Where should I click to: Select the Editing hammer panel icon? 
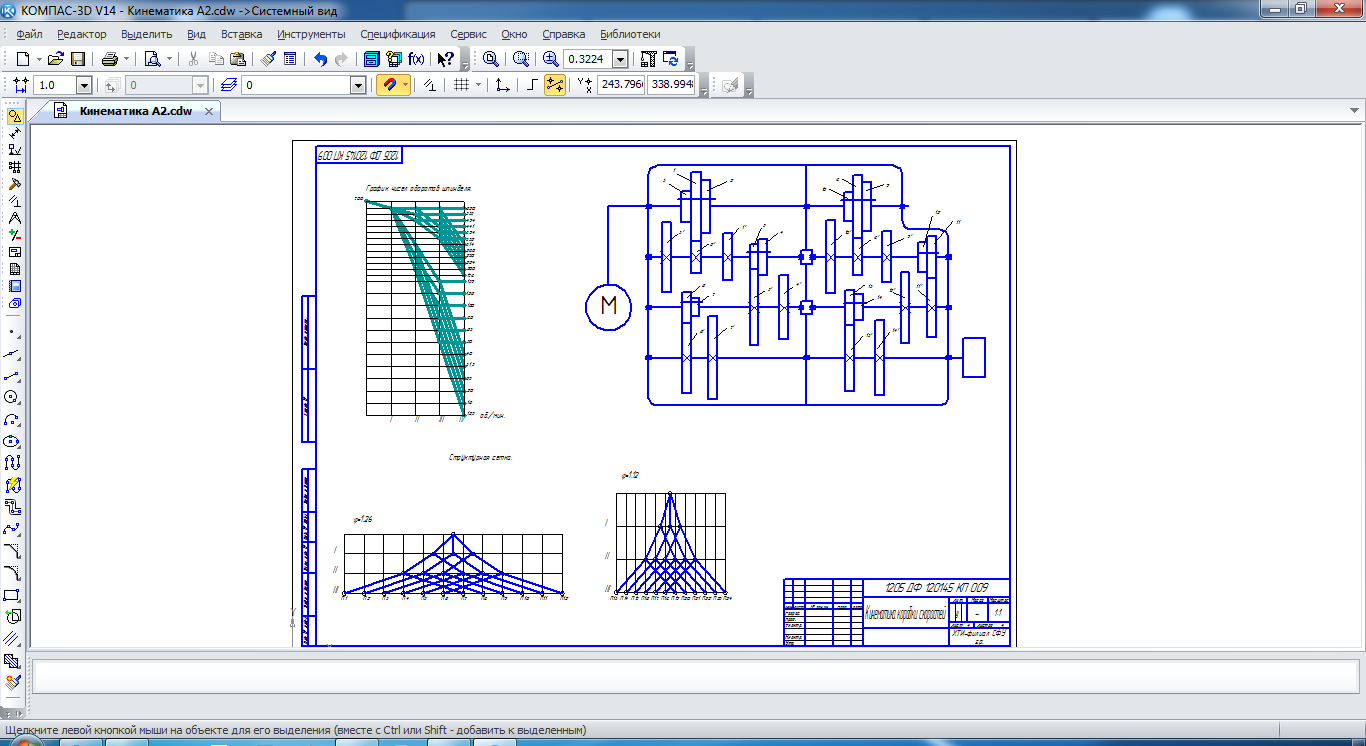14,184
